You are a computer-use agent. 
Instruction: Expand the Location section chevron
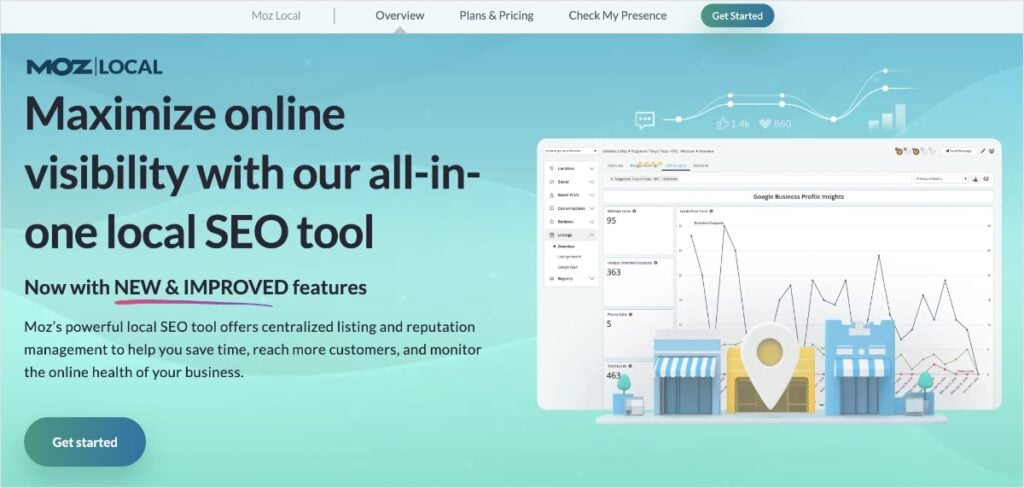(592, 169)
